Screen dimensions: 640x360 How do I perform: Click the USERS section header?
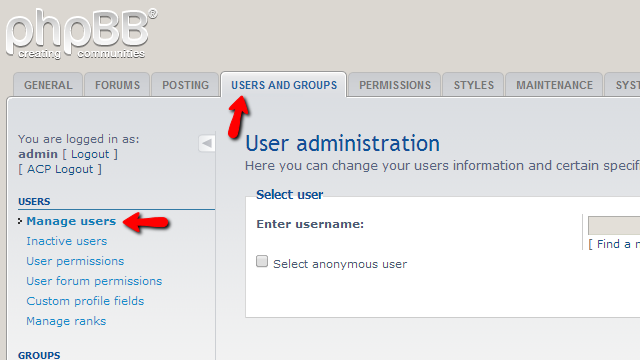[x=34, y=202]
